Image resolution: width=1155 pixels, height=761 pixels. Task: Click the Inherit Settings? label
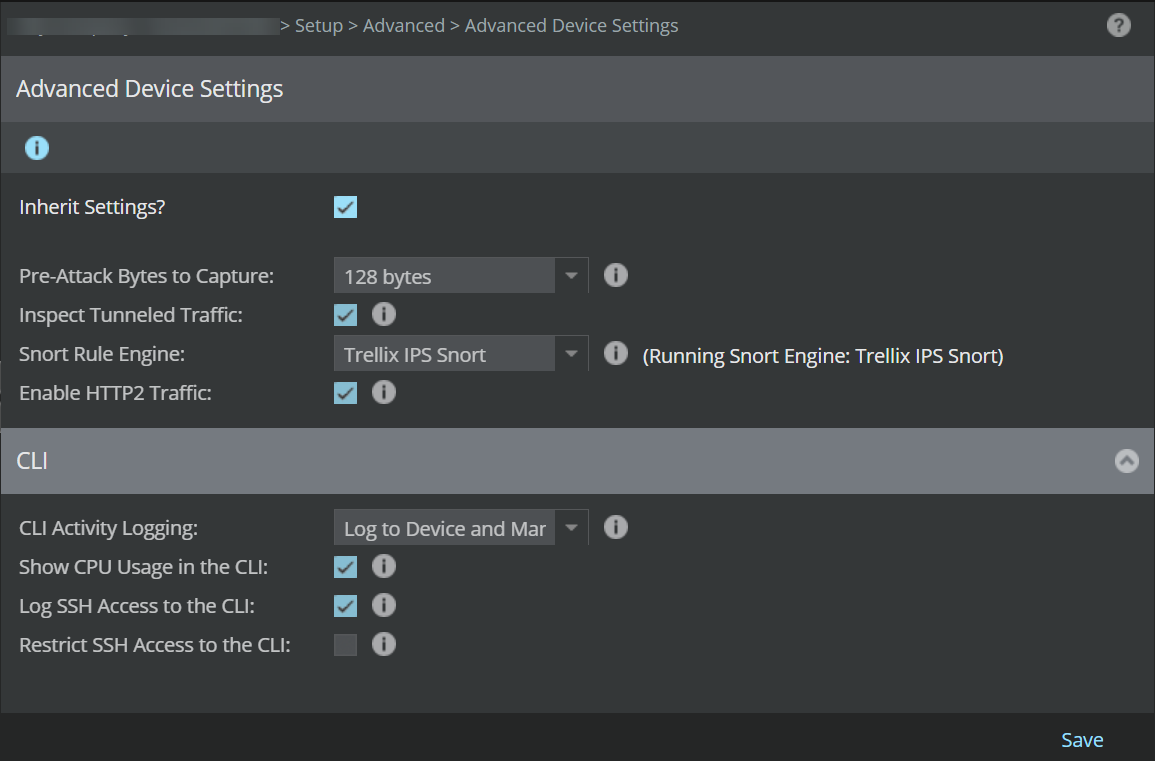[x=92, y=207]
